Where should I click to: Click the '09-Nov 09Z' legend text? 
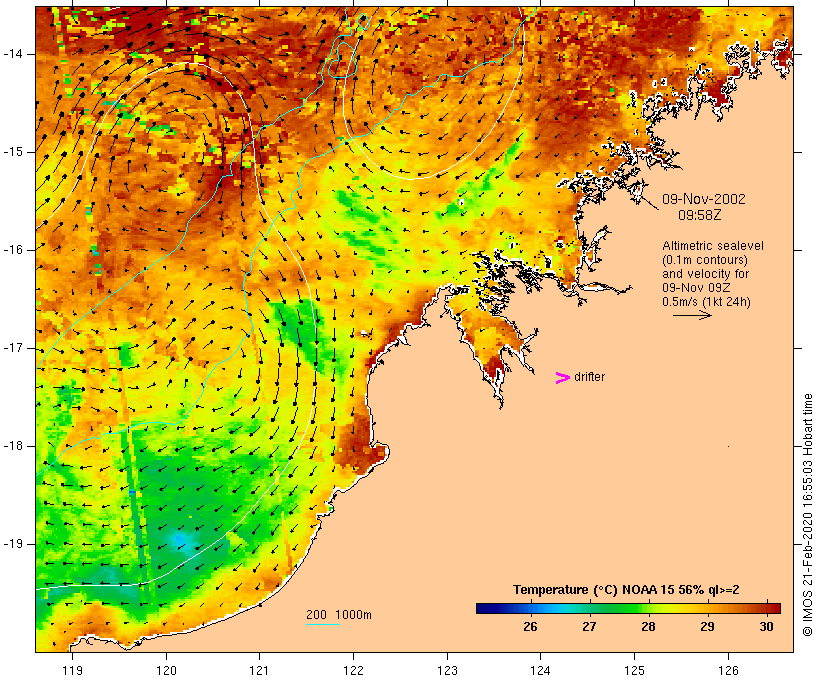pos(696,288)
